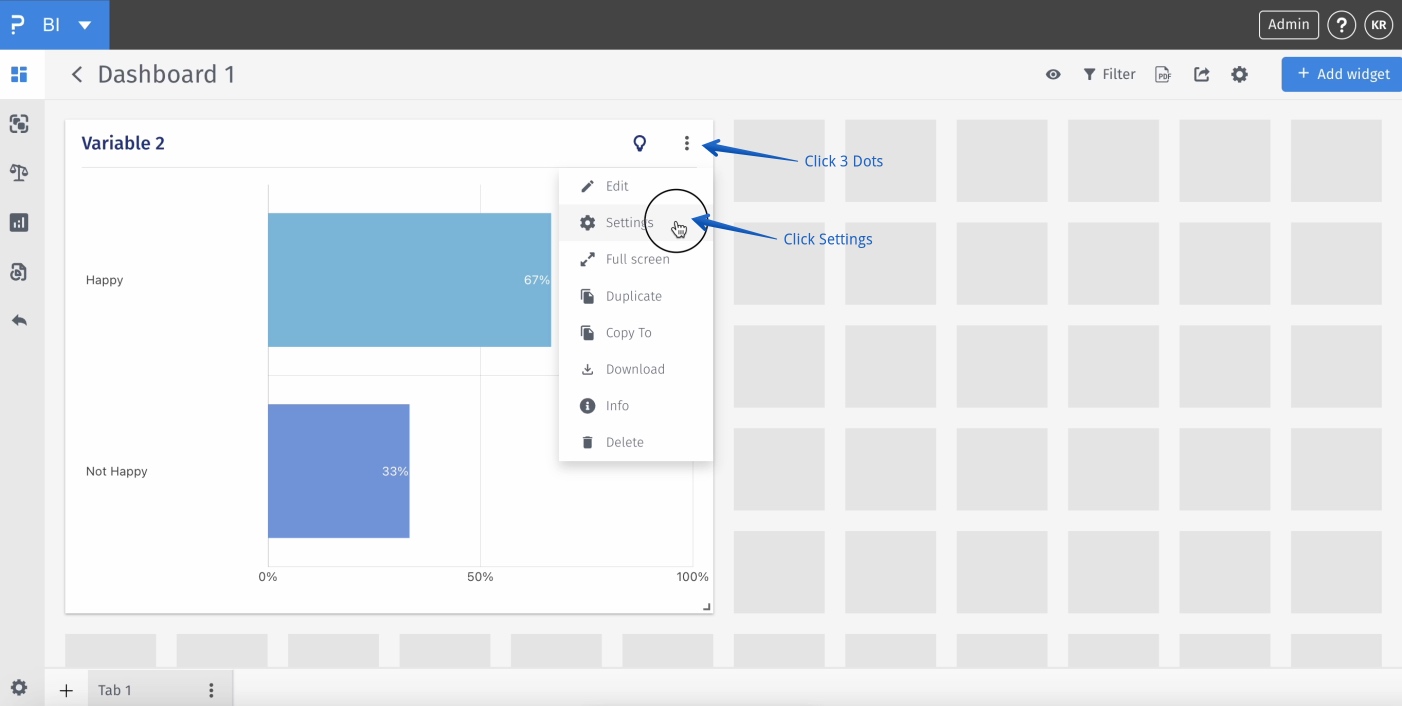
Task: Open the KR user avatar
Action: click(x=1379, y=25)
